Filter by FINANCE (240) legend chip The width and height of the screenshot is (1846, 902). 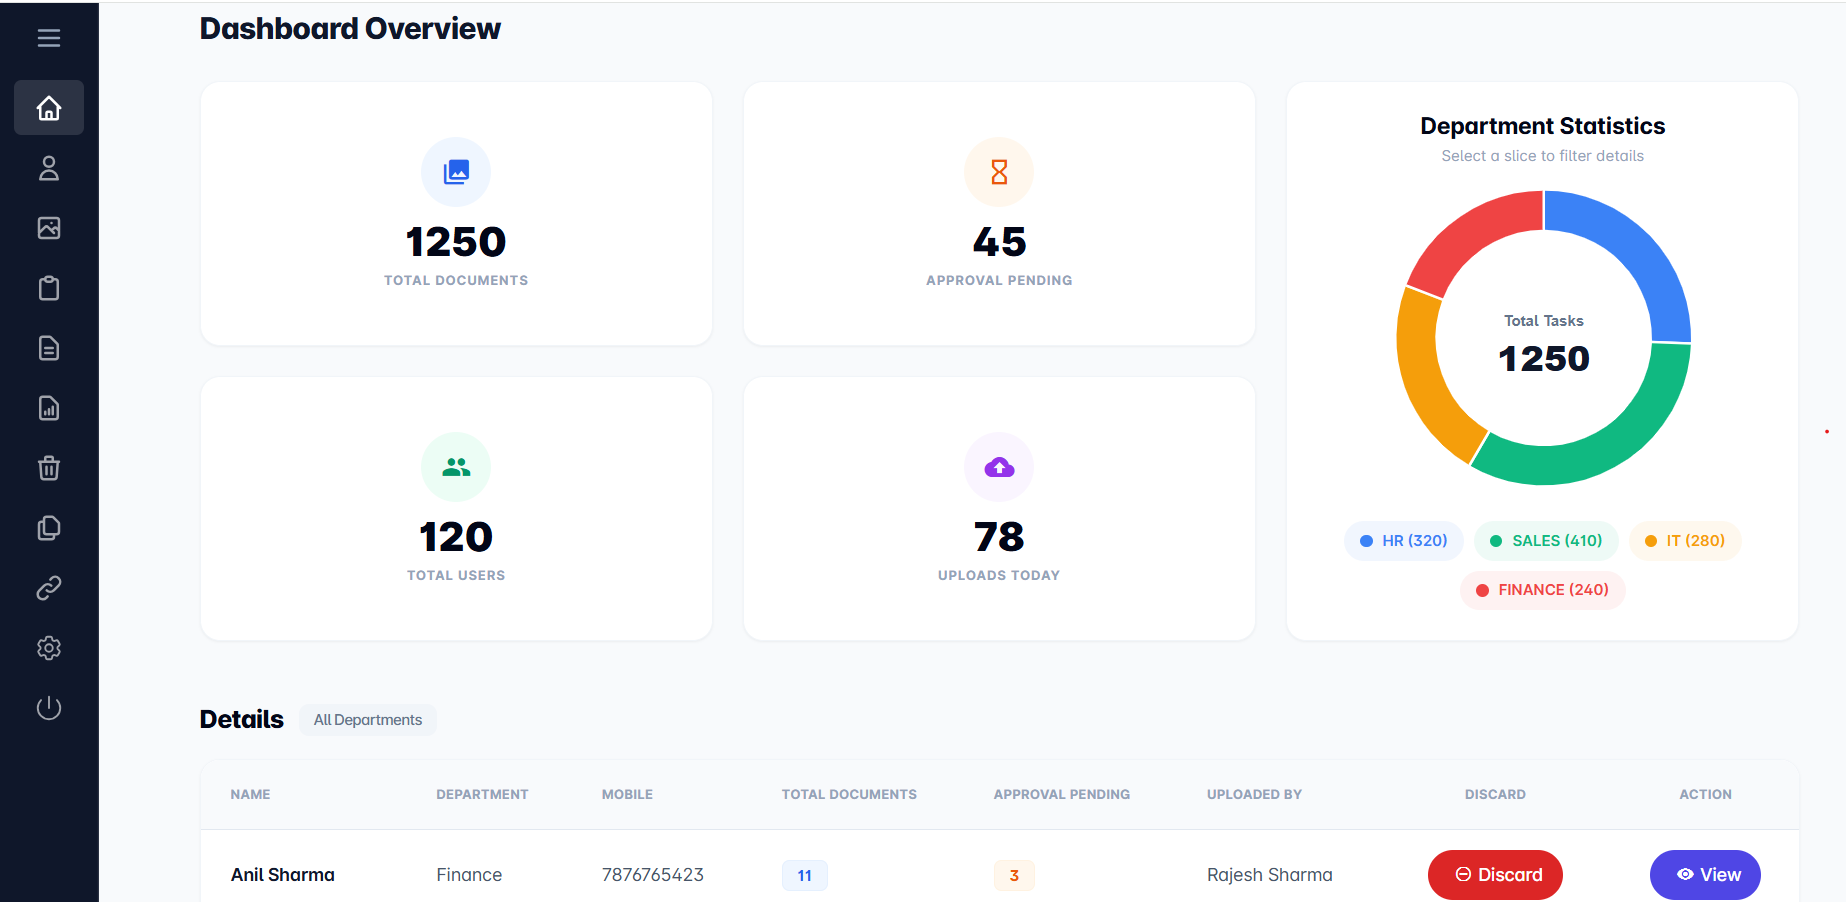point(1543,590)
